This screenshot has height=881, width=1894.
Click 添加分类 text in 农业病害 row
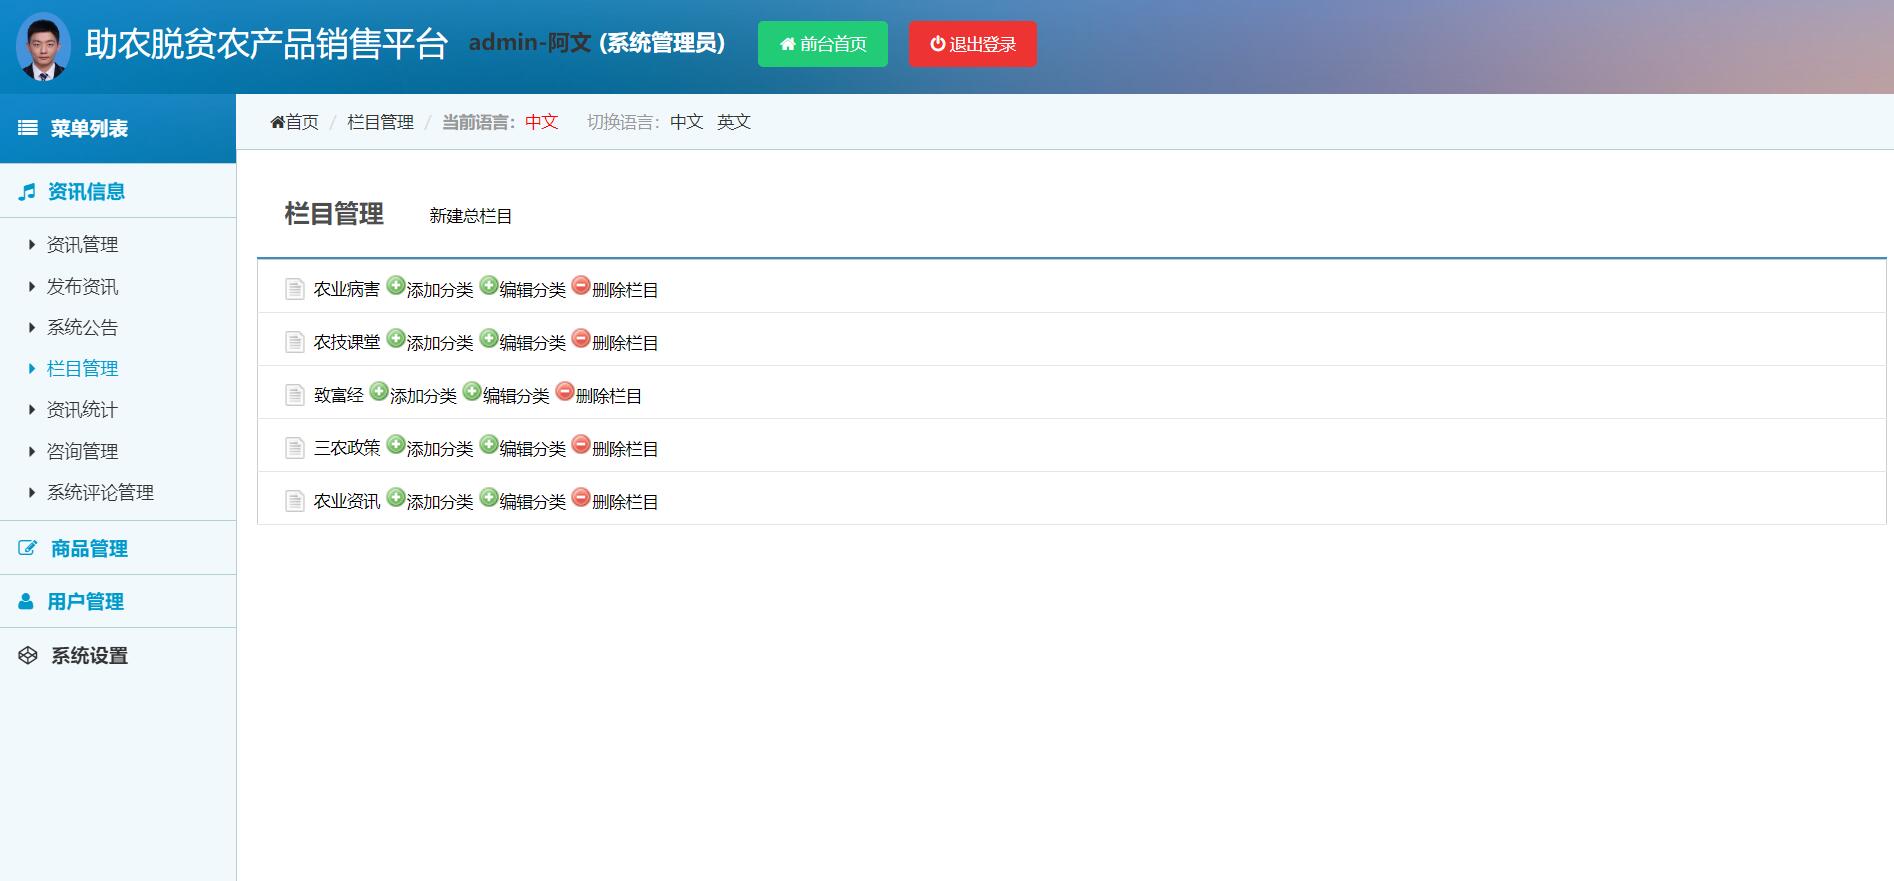440,290
